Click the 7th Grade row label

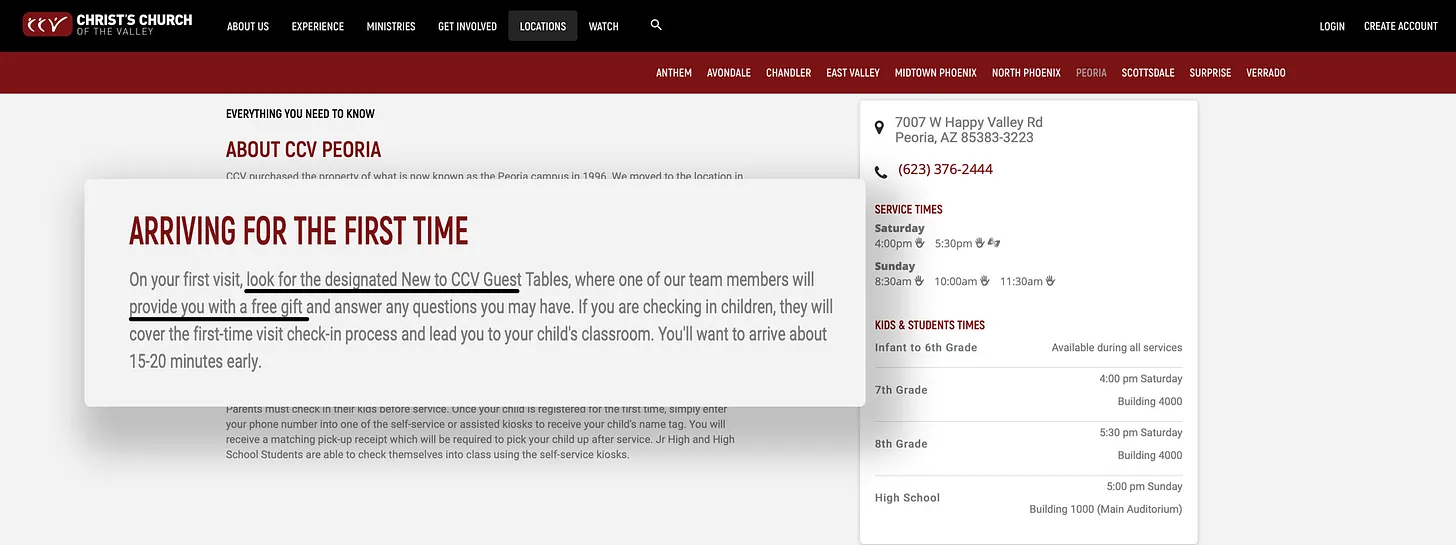[901, 390]
